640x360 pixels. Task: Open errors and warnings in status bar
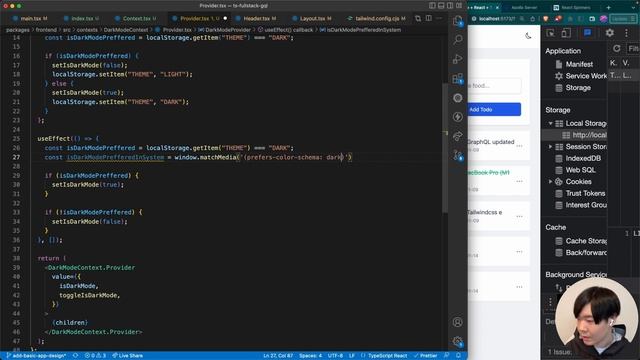tap(95, 356)
